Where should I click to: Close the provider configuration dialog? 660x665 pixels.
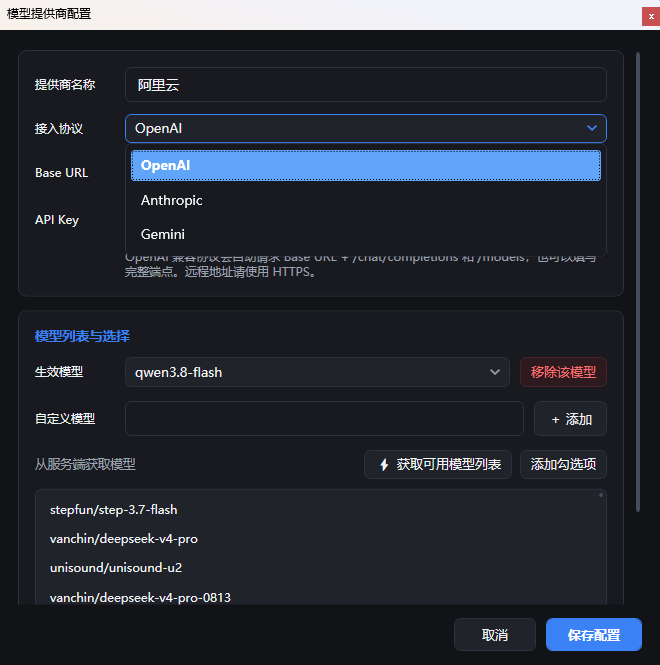coord(651,17)
